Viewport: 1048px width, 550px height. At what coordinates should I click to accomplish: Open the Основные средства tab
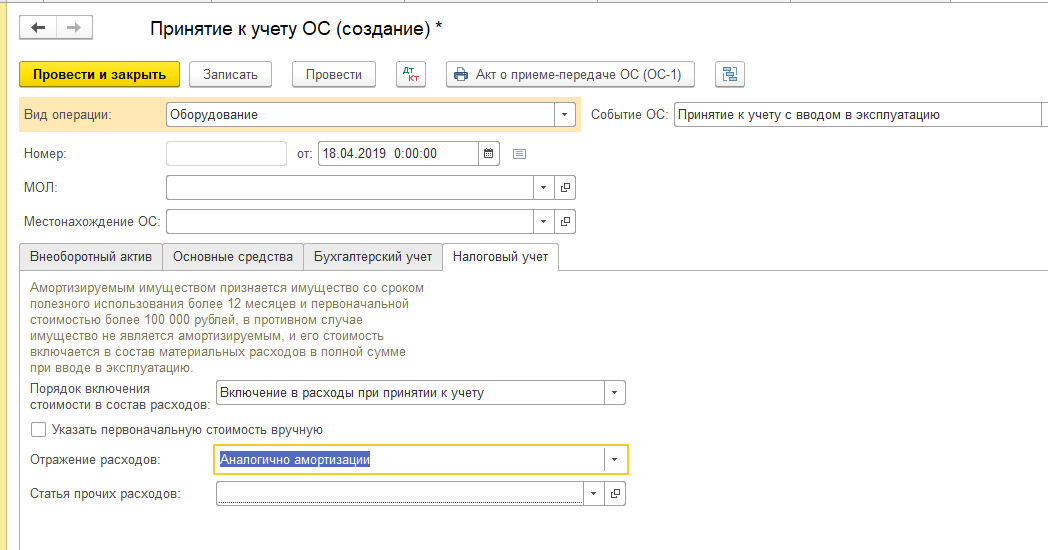pyautogui.click(x=232, y=257)
